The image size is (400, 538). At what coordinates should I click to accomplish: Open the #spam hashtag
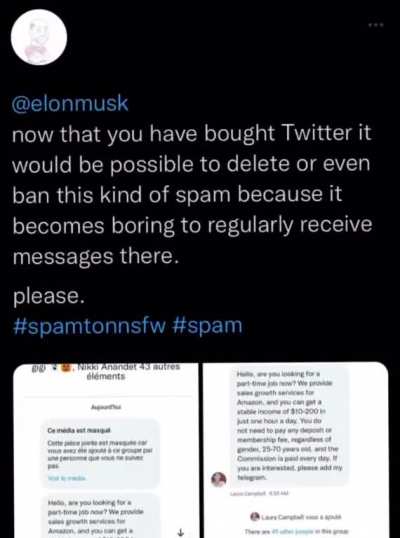point(208,325)
